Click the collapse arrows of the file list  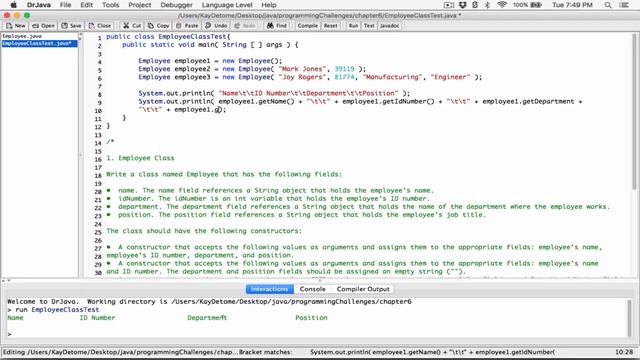(80, 37)
